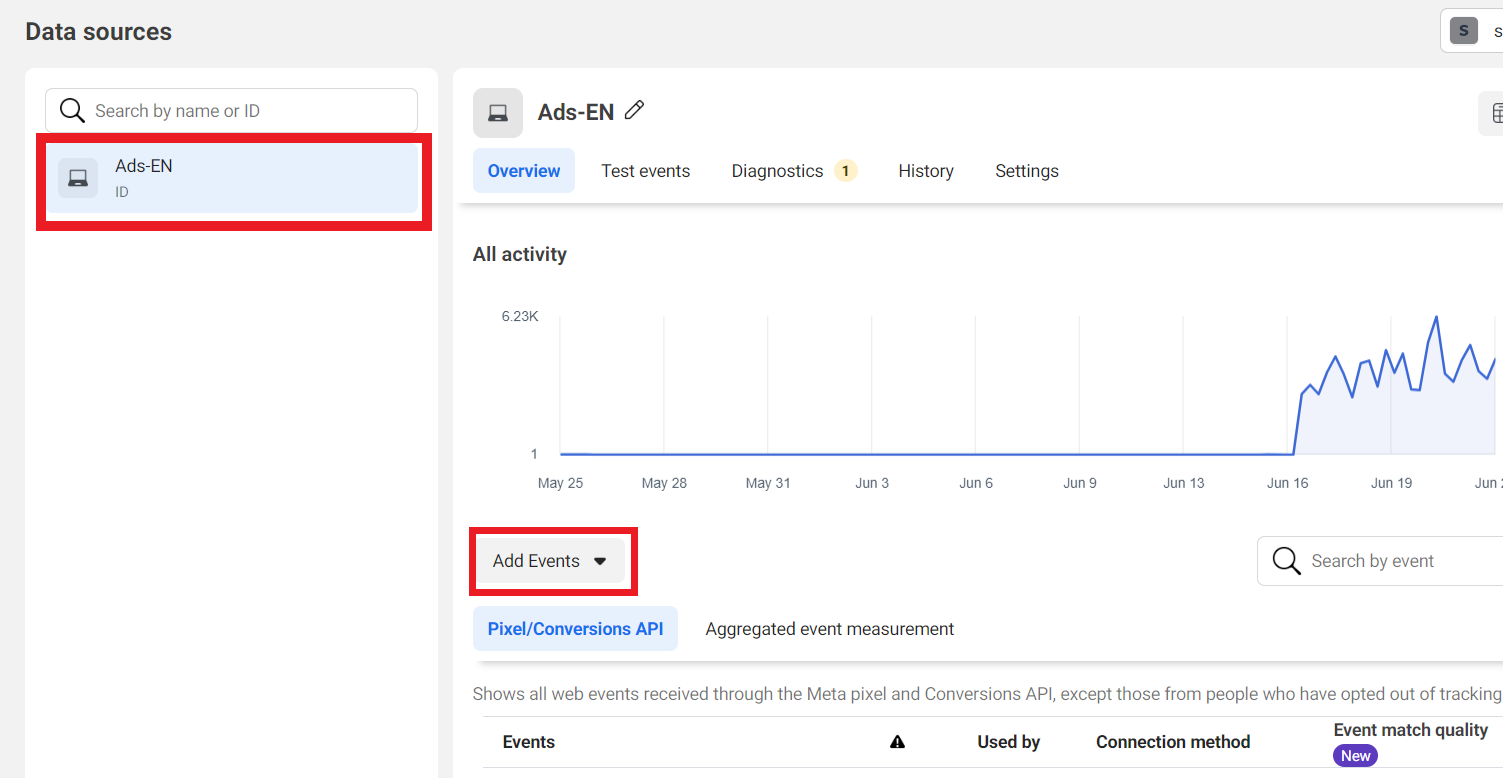Viewport: 1503px width, 778px height.
Task: Select the Pixel/Conversions API tab
Action: (x=575, y=629)
